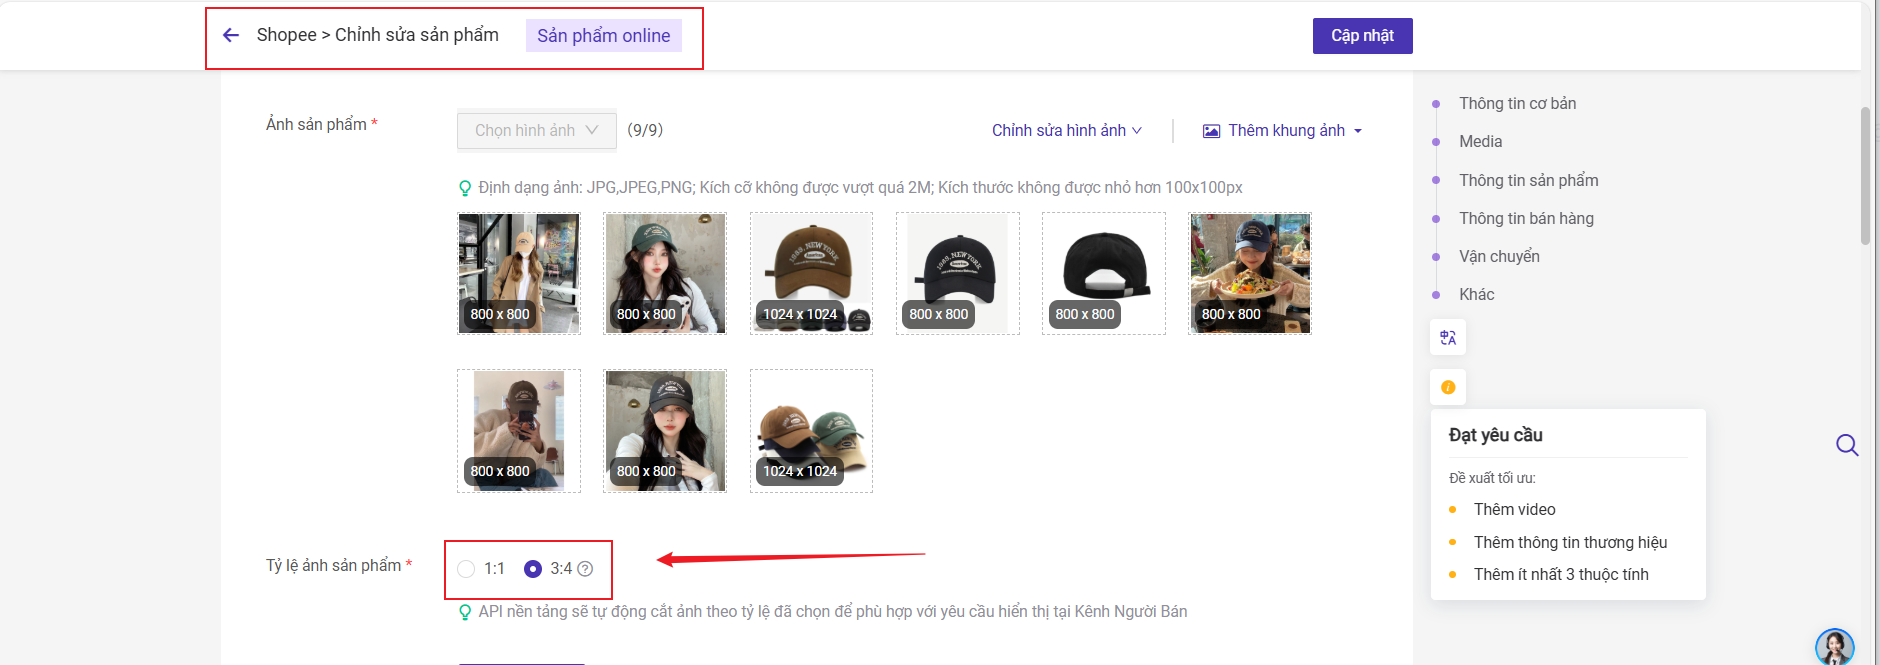The width and height of the screenshot is (1880, 665).
Task: Select the black cap with logo thumbnail
Action: [957, 273]
